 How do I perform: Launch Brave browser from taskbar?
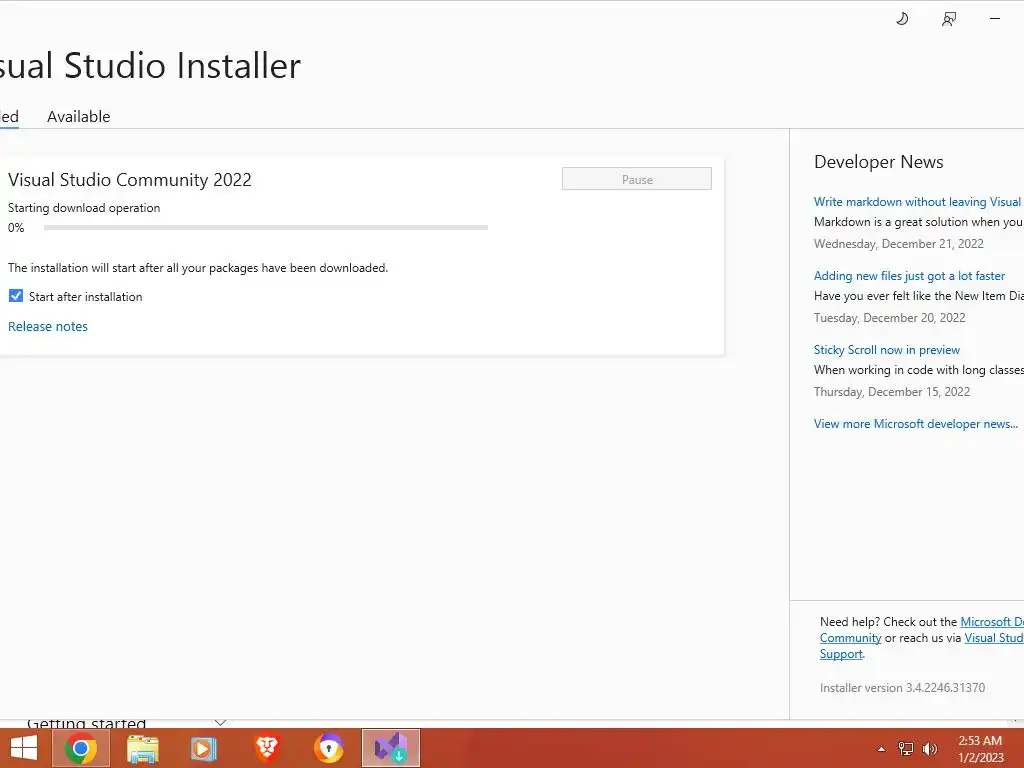point(266,748)
